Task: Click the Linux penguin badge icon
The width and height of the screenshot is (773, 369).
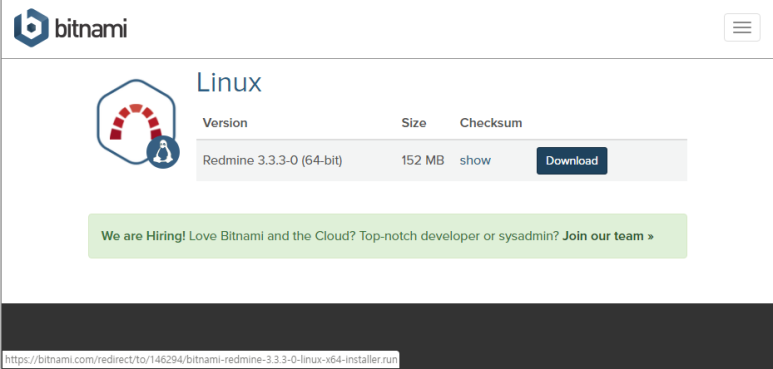Action: click(x=163, y=152)
